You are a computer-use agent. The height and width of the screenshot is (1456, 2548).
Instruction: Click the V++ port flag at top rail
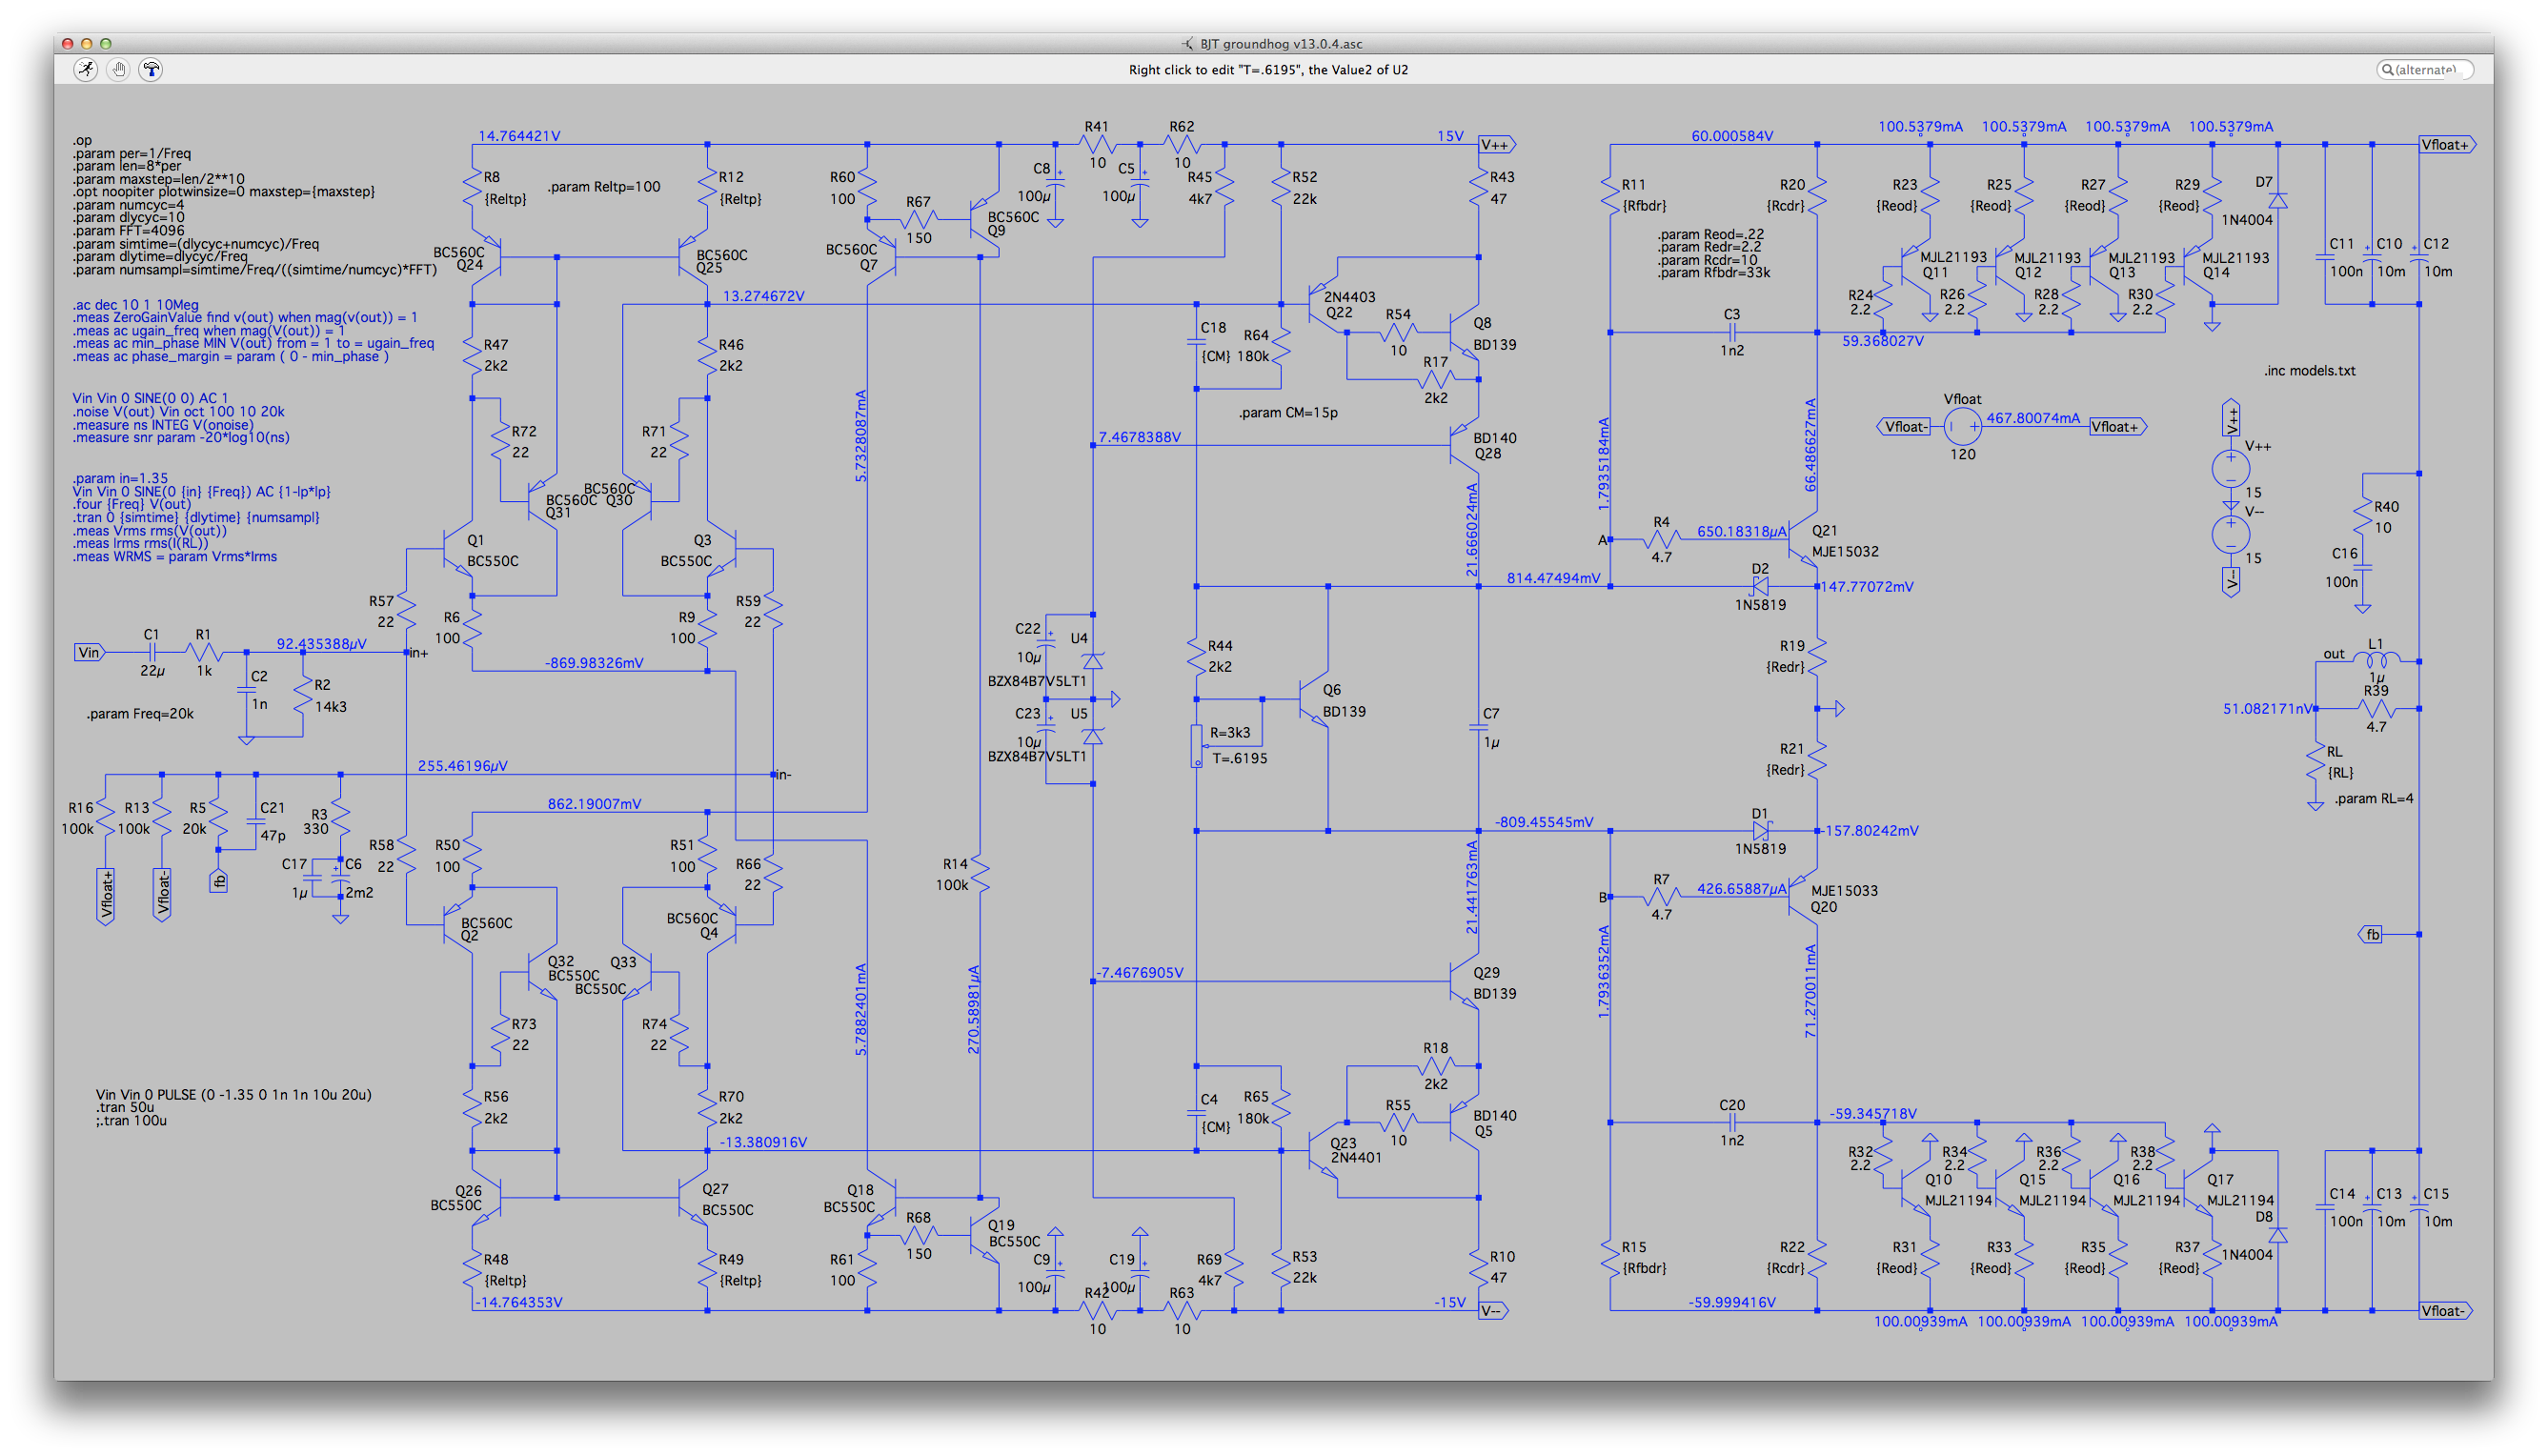tap(1496, 145)
